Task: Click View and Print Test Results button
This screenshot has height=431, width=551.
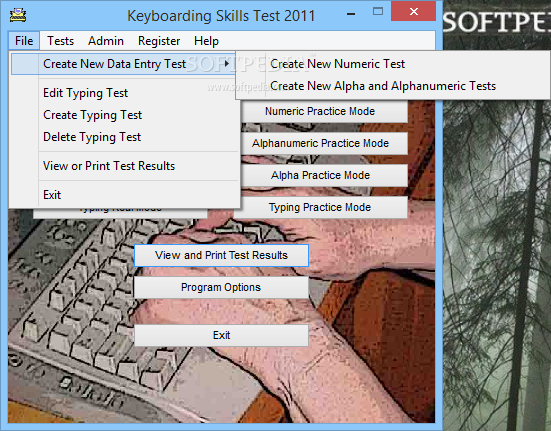Action: point(221,255)
